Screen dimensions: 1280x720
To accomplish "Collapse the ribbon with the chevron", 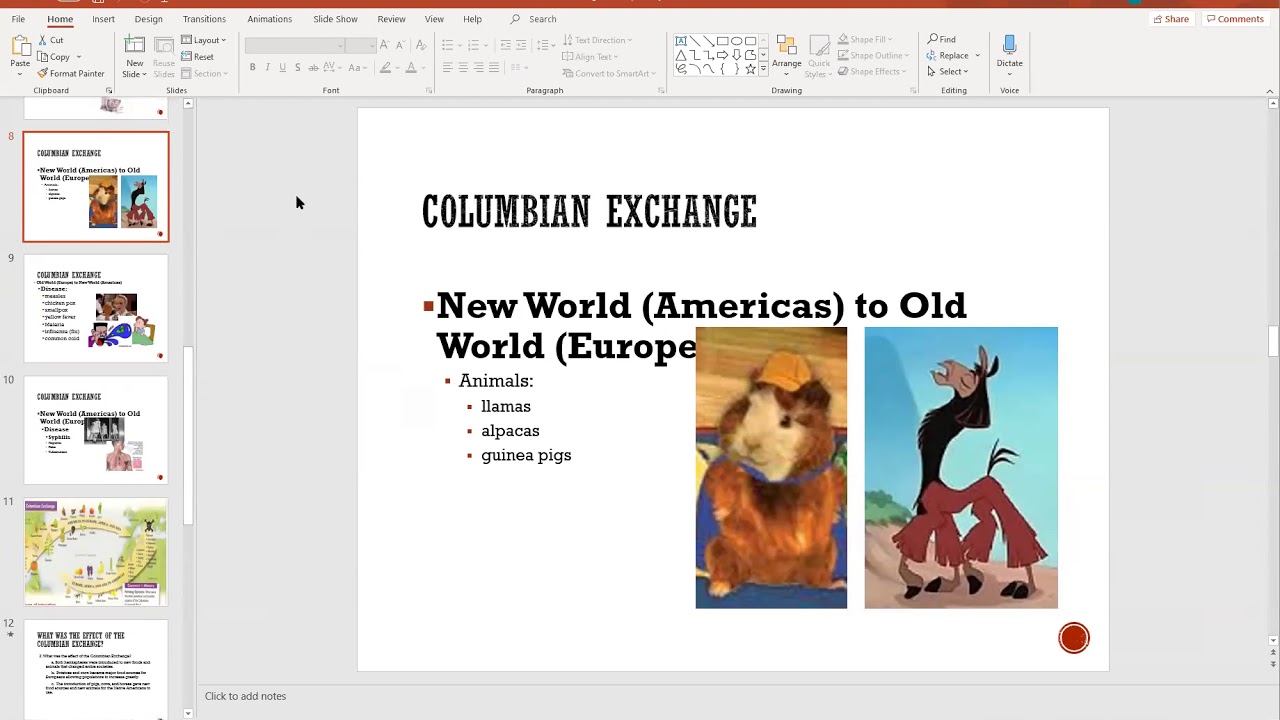I will [x=1270, y=91].
